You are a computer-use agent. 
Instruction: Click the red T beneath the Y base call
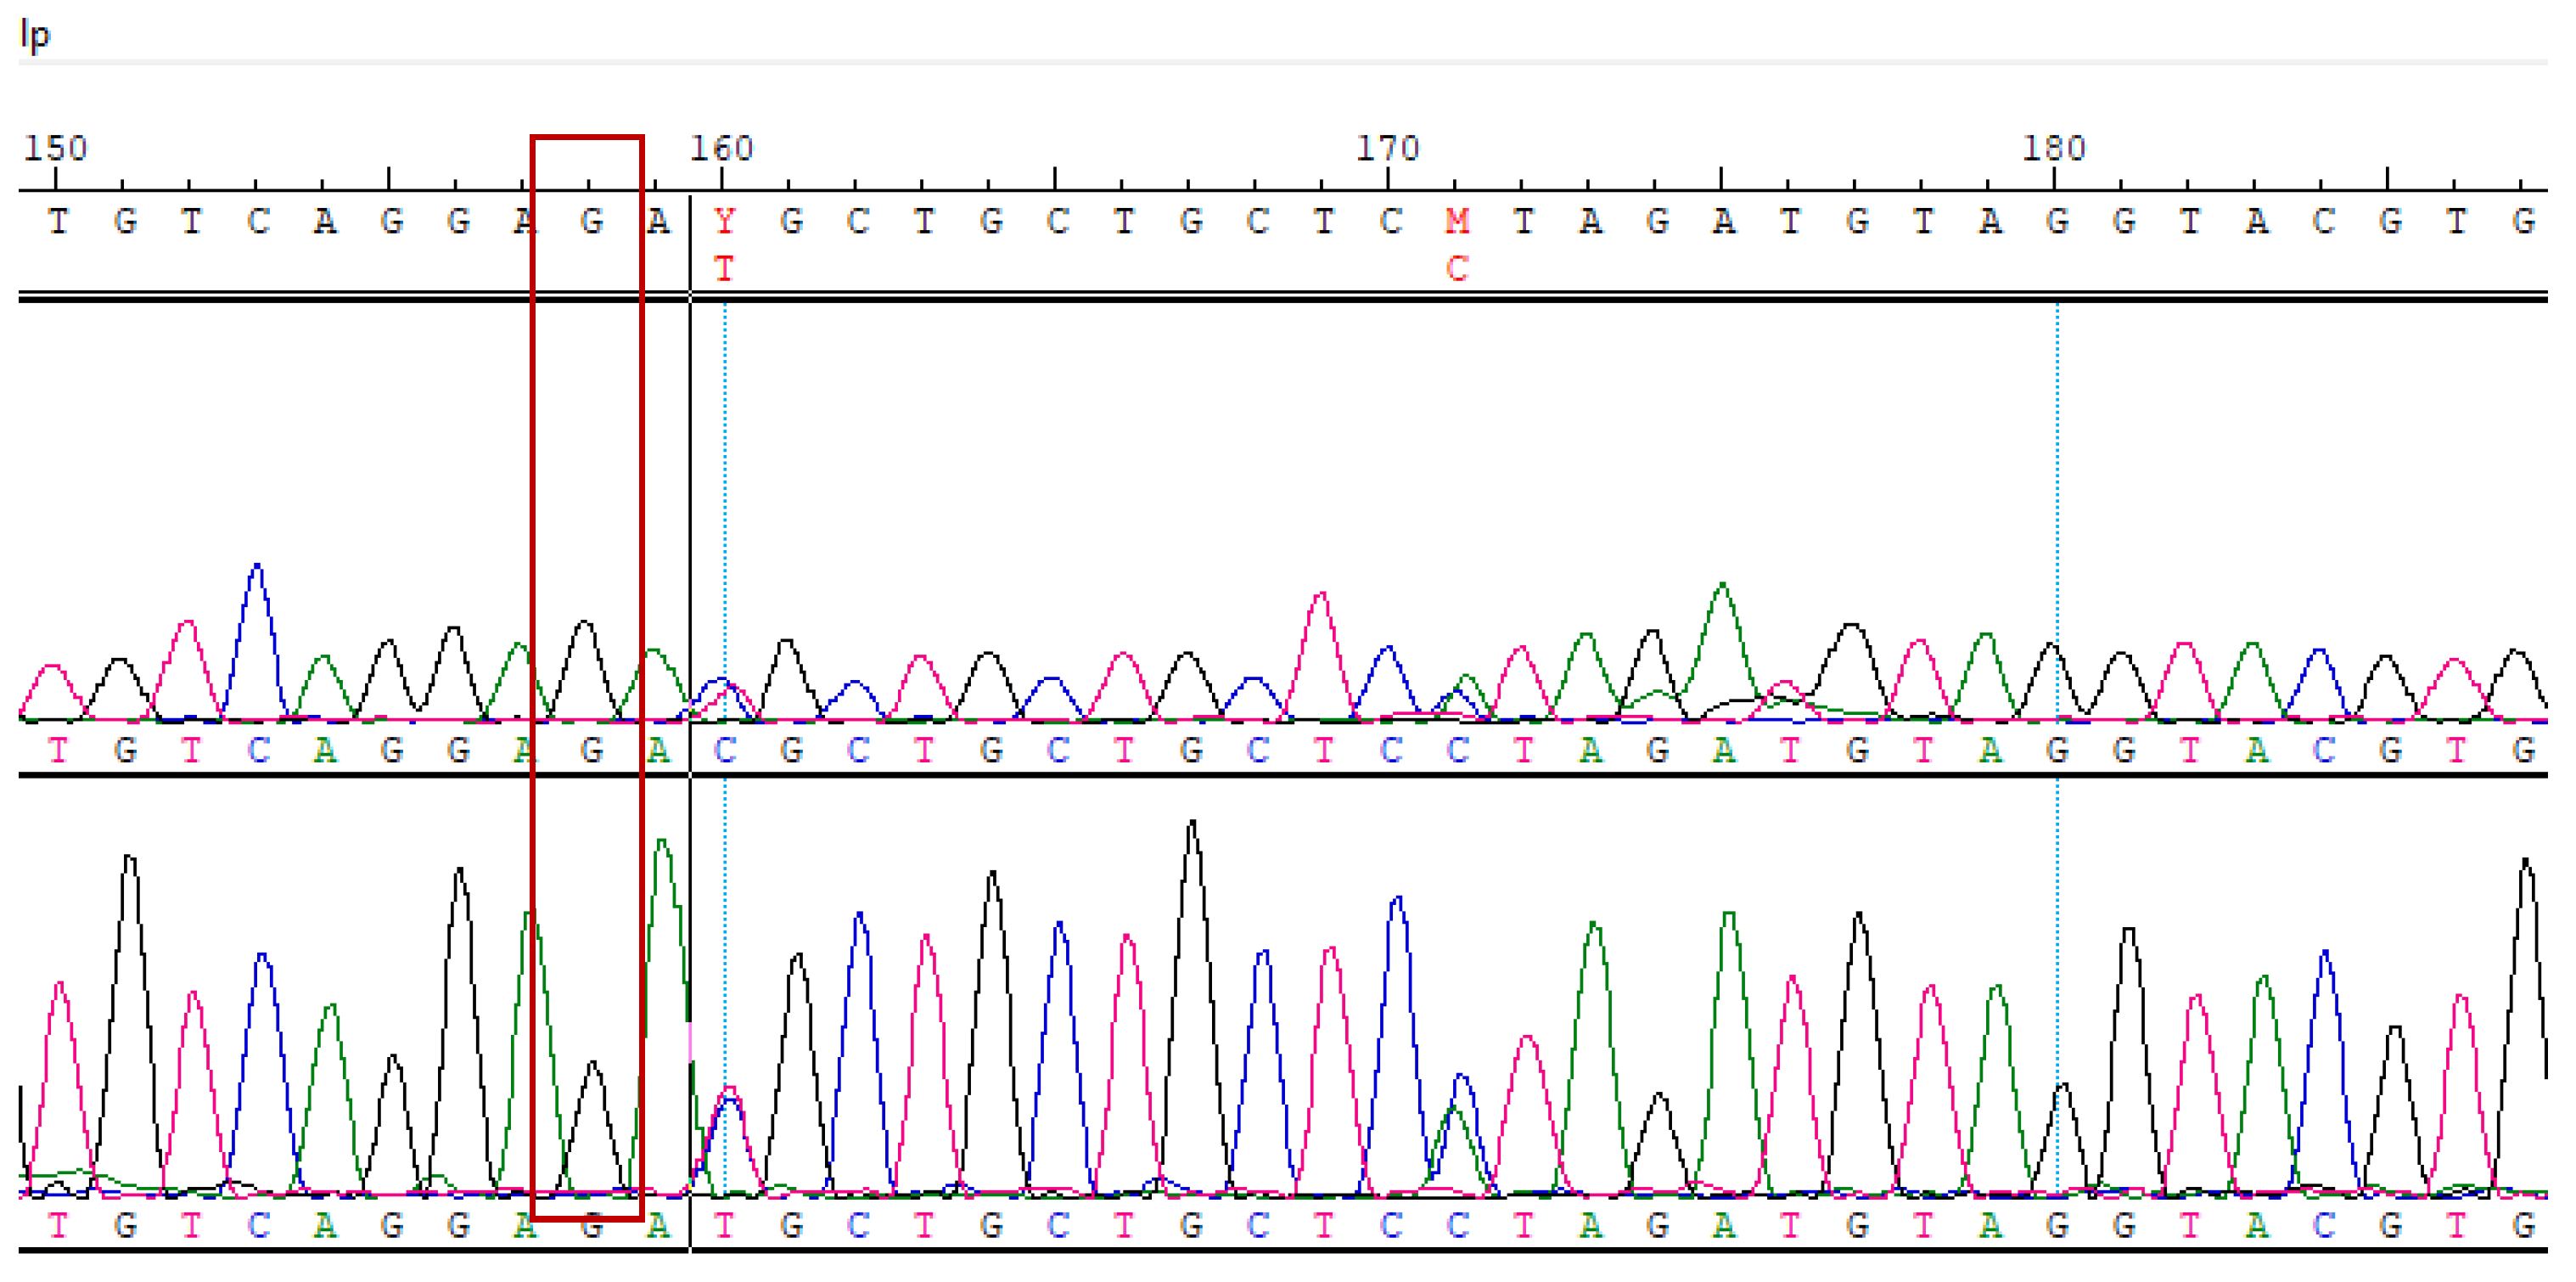click(725, 268)
